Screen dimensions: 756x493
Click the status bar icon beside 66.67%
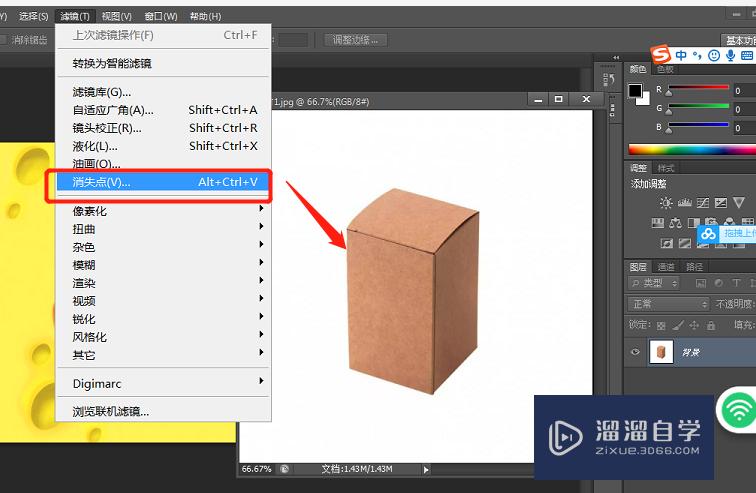[x=284, y=469]
